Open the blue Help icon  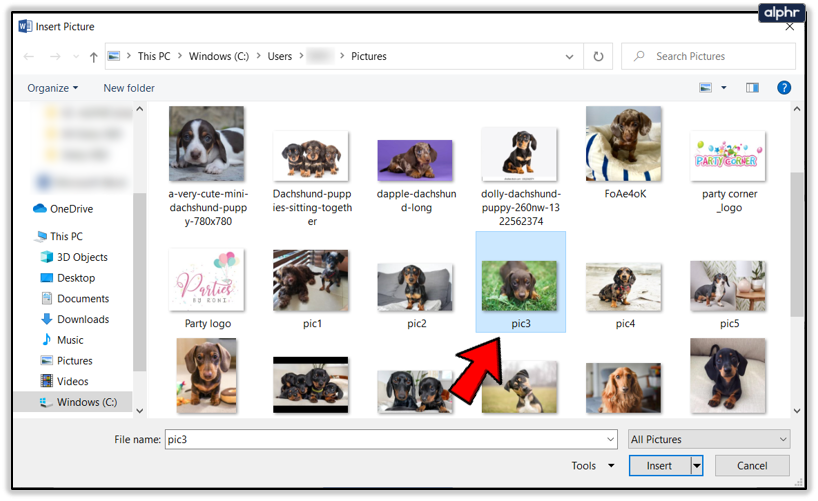(784, 88)
